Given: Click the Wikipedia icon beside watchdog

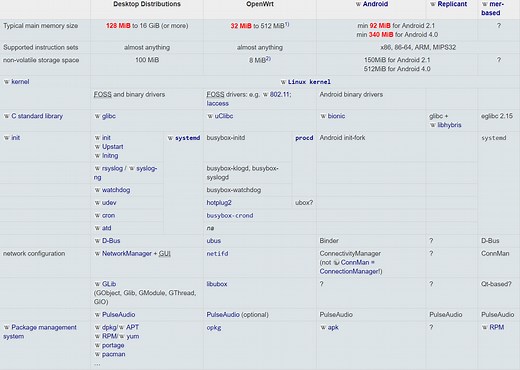Looking at the screenshot, I should point(97,190).
